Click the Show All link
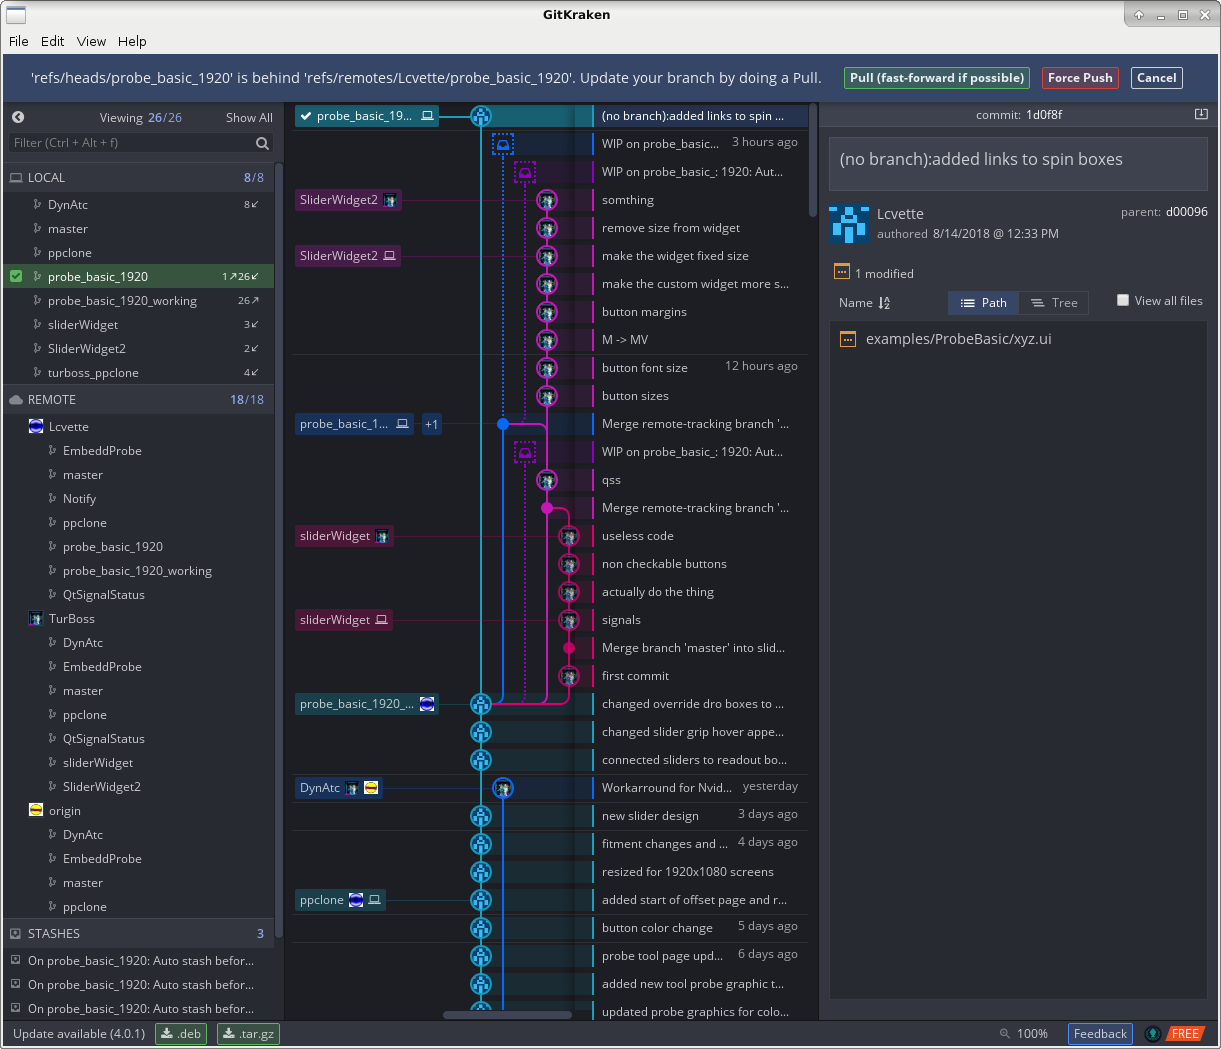This screenshot has height=1049, width=1221. point(249,118)
